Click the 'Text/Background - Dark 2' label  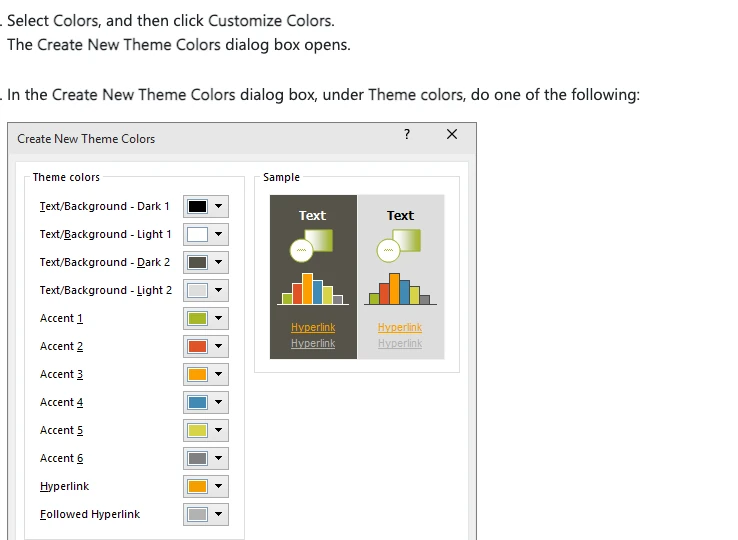tap(105, 262)
